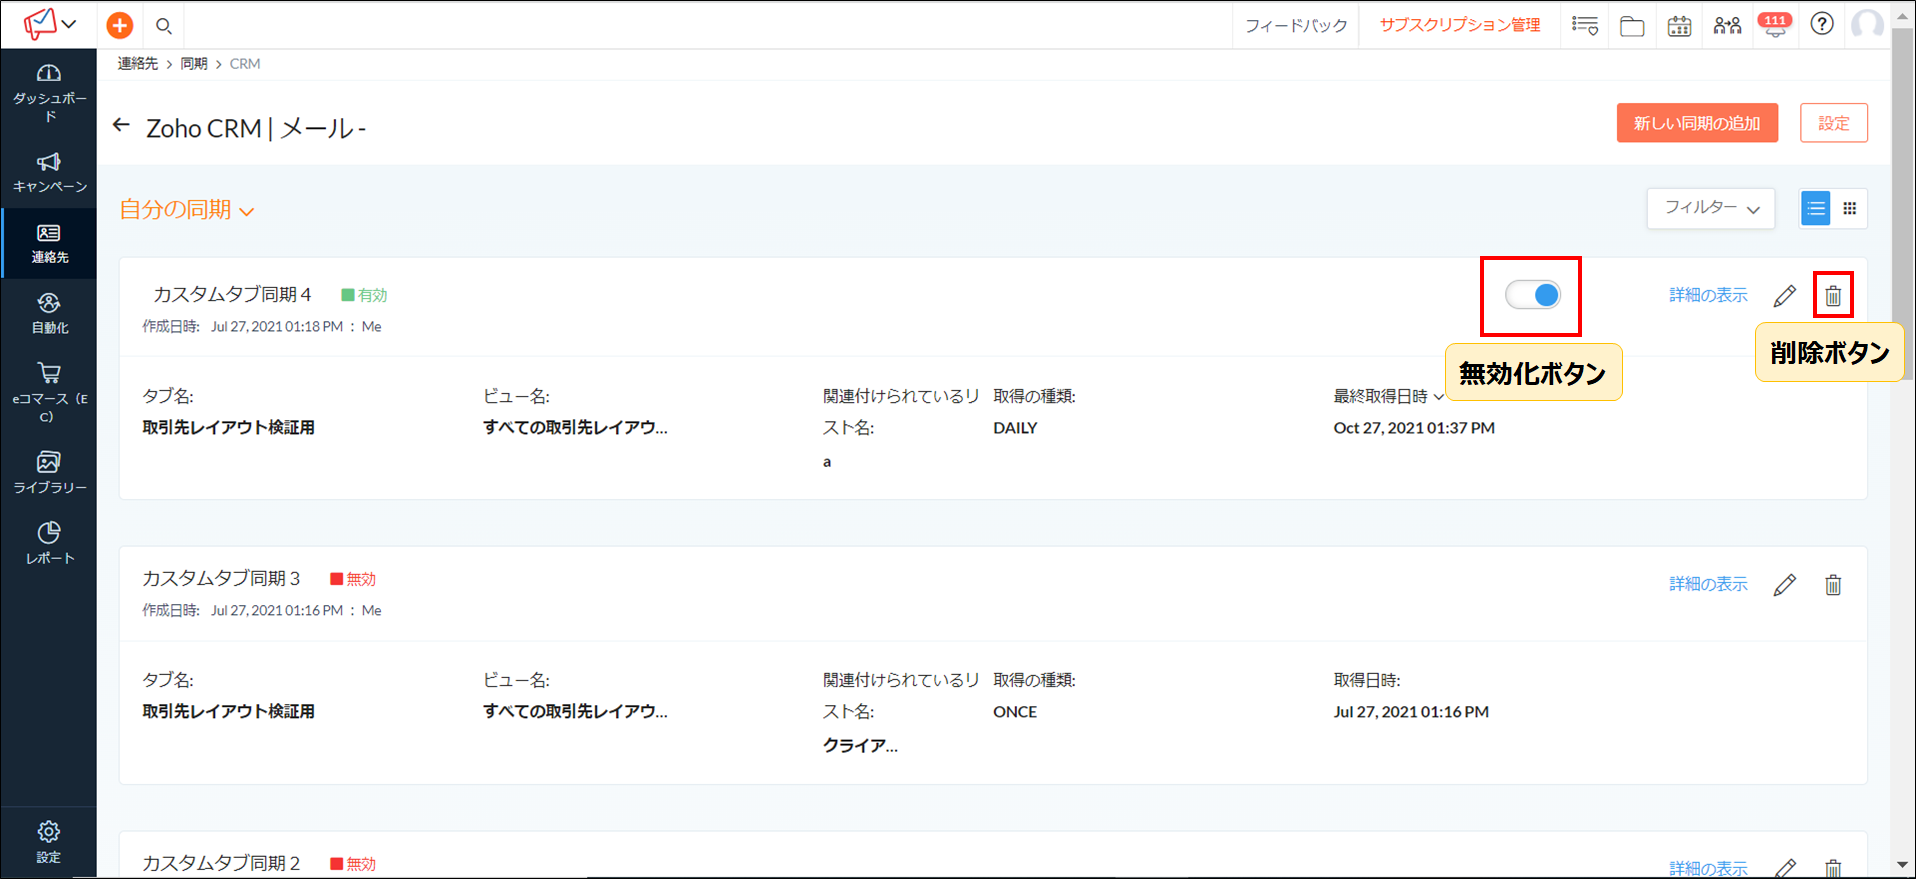Screen dimensions: 1916x879
Task: Delete カスタムタブ同期 3 with trash icon
Action: pos(1833,585)
